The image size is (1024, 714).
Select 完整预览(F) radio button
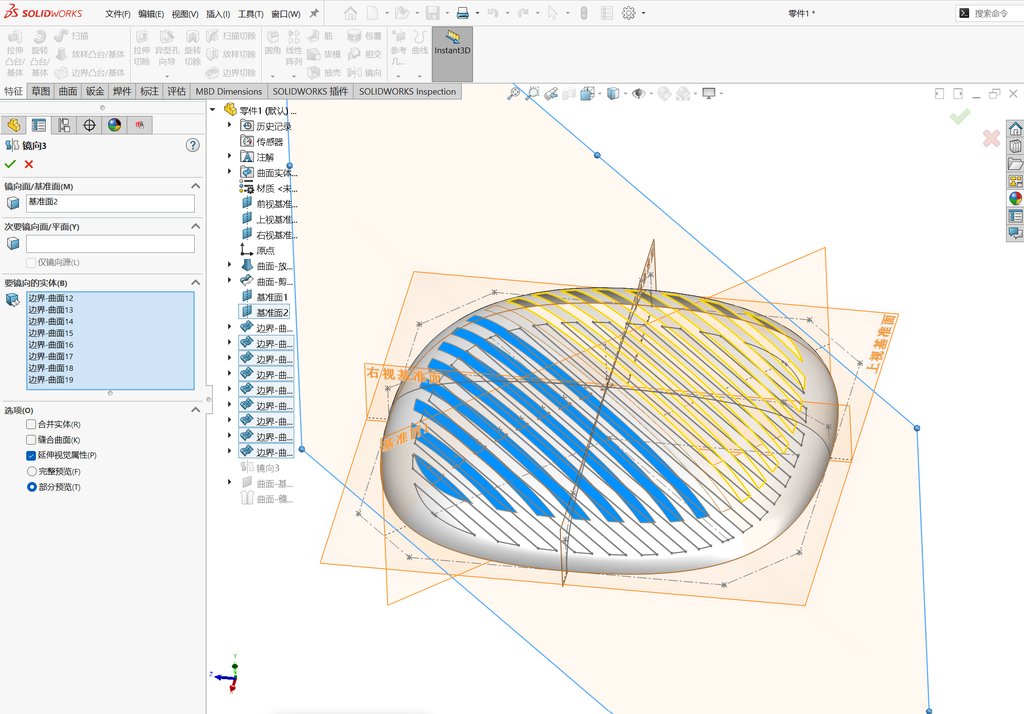[31, 471]
